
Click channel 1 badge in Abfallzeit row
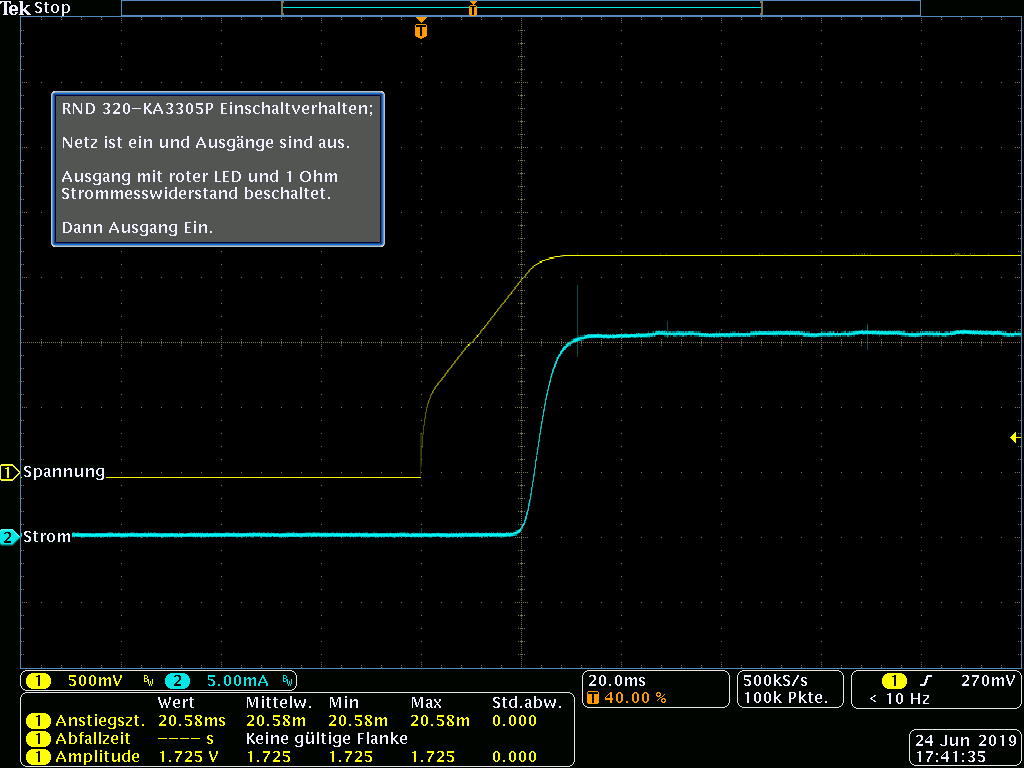point(39,739)
